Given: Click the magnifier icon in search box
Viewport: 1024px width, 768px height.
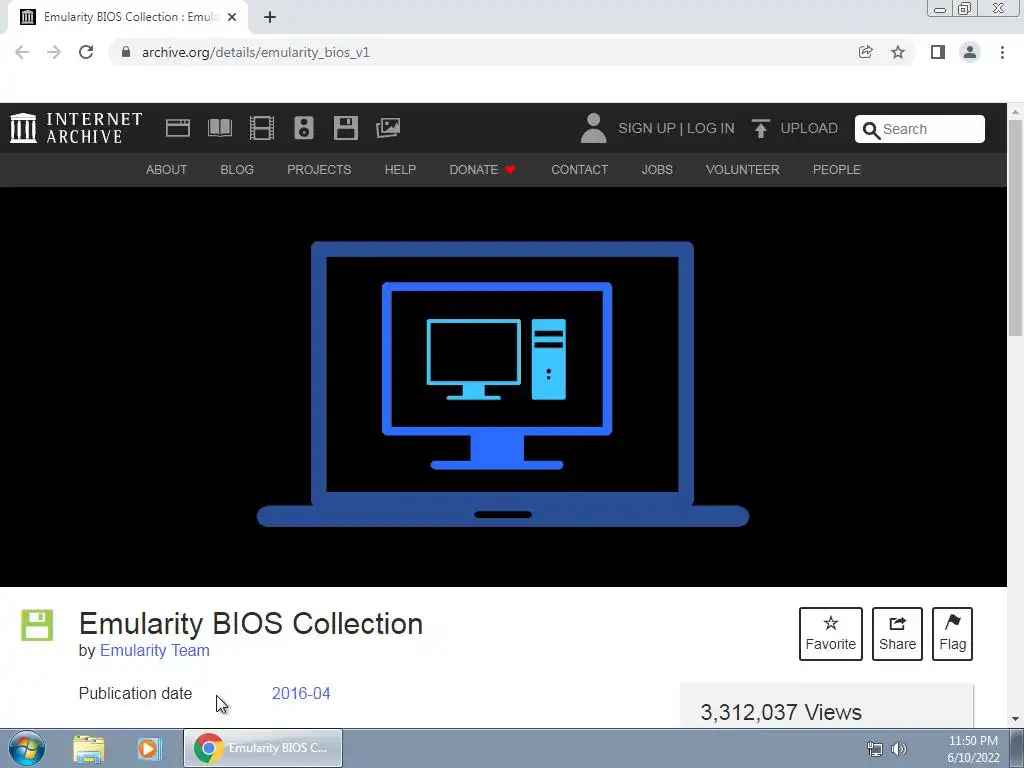Looking at the screenshot, I should click(871, 130).
